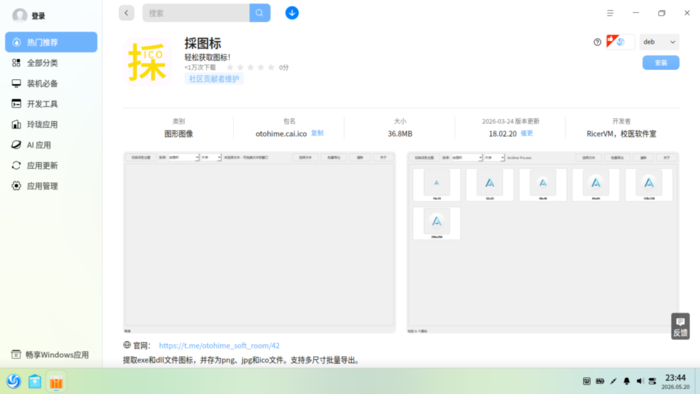Viewport: 700px width, 394px height.
Task: Click the 36.8MB size value
Action: (x=400, y=133)
